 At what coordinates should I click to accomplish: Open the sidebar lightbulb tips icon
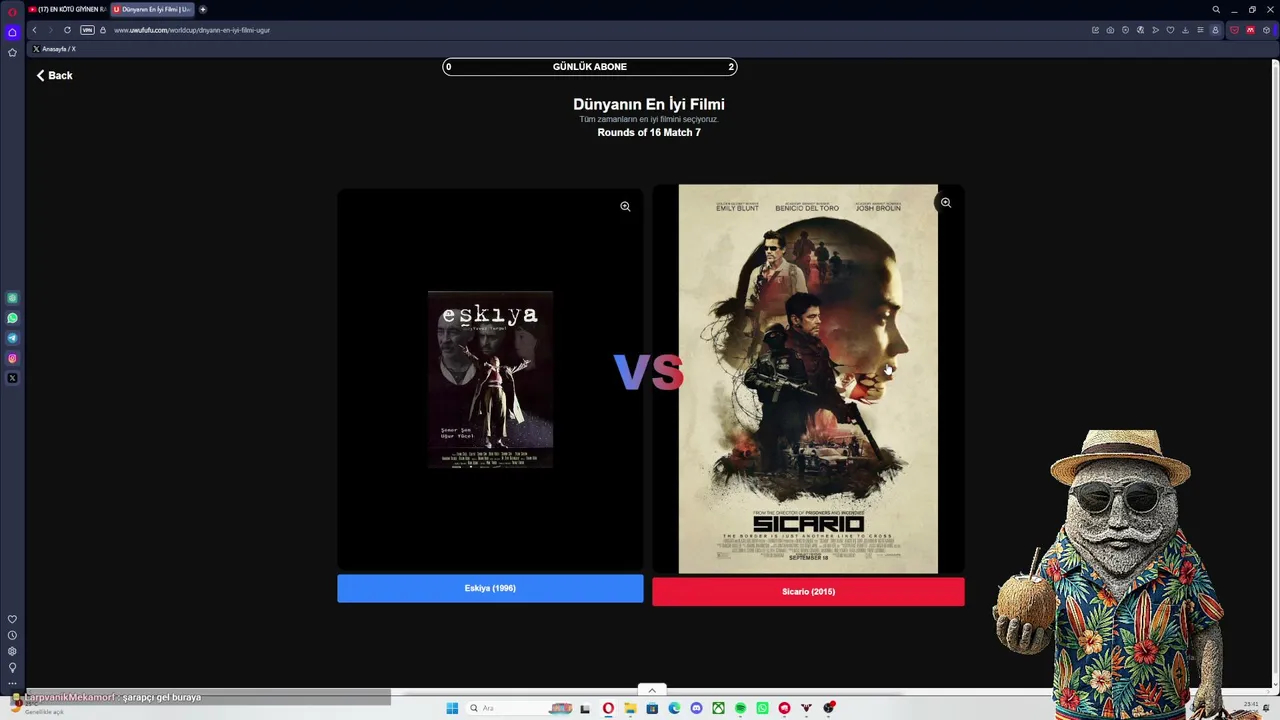click(x=12, y=667)
